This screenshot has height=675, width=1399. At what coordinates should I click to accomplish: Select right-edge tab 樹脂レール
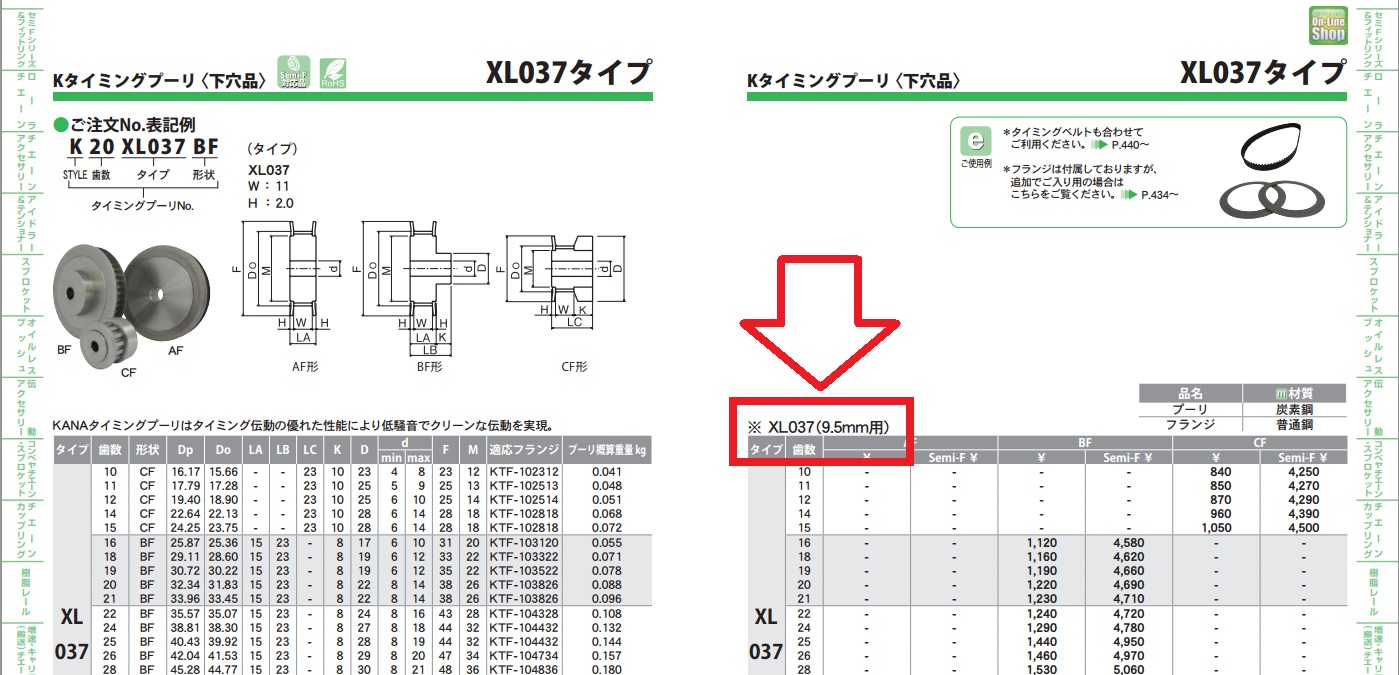click(x=1372, y=592)
